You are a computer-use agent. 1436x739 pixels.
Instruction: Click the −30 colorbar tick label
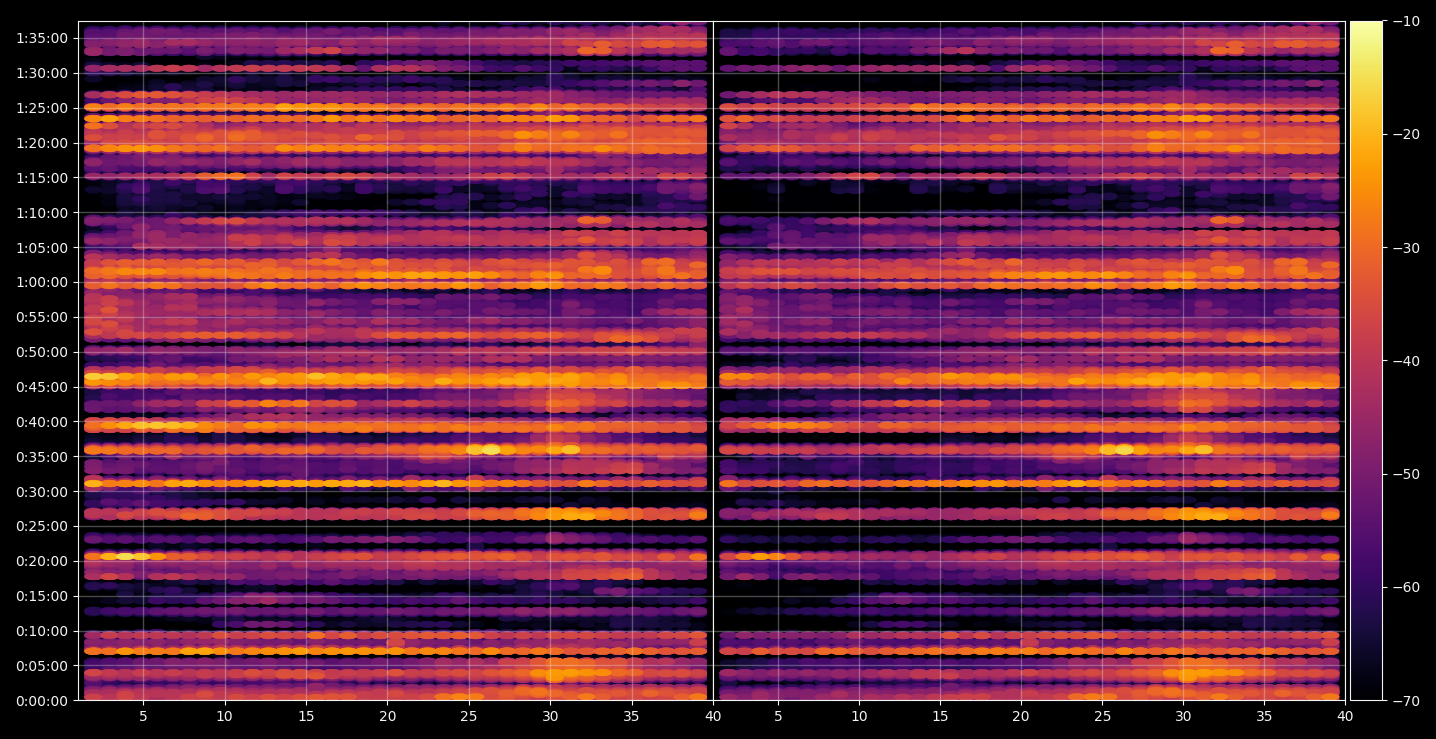point(1406,248)
